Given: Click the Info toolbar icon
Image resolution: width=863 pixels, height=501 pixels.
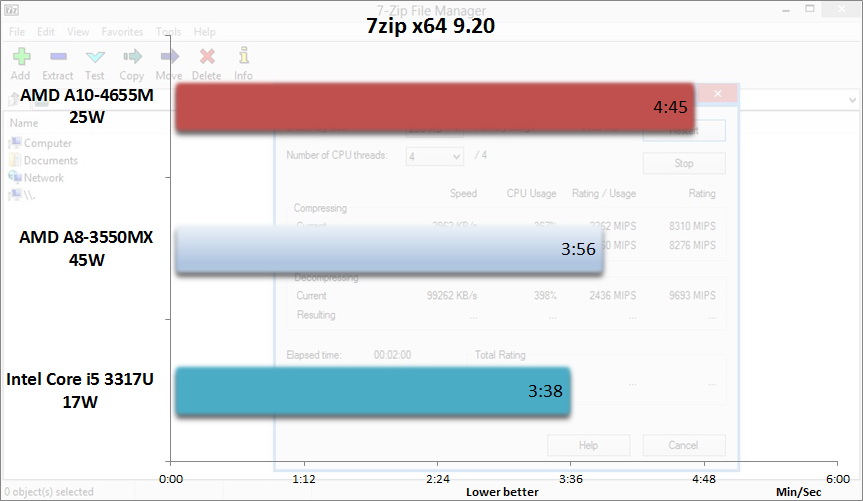Looking at the screenshot, I should (243, 56).
